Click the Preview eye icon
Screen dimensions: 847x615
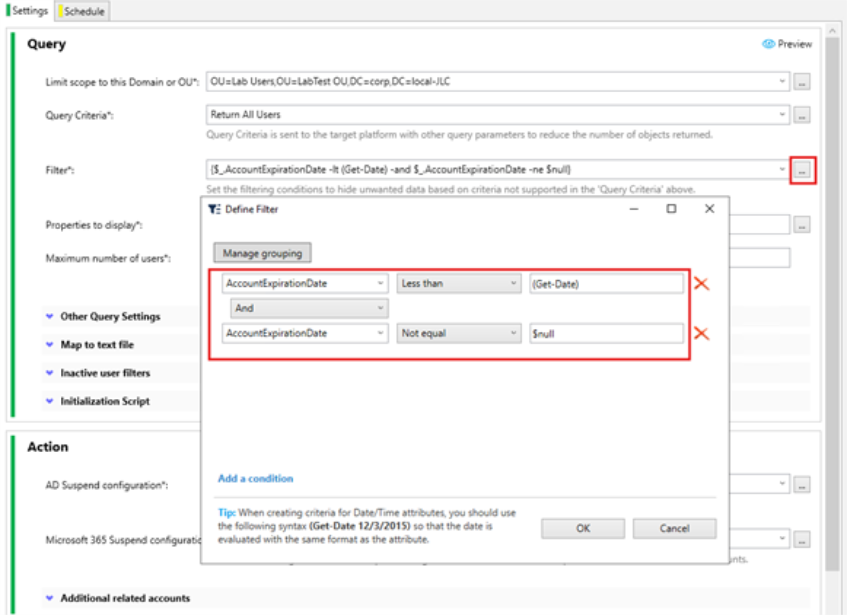click(x=768, y=44)
